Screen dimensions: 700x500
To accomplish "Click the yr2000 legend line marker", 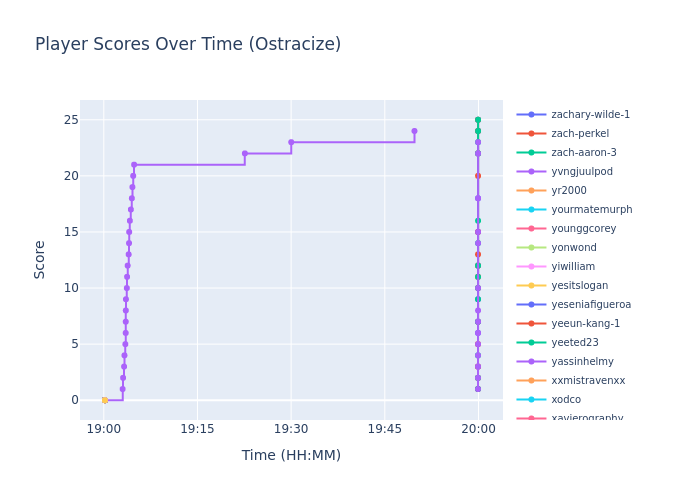I will point(531,191).
